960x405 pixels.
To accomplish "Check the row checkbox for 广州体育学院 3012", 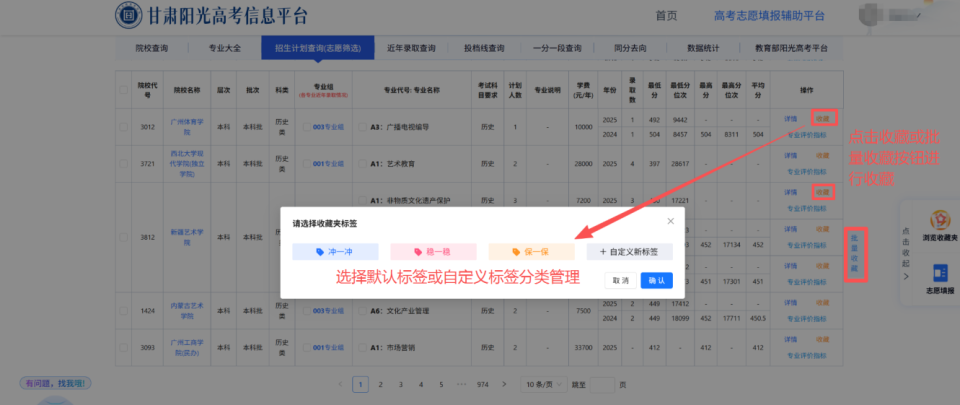I will point(124,127).
